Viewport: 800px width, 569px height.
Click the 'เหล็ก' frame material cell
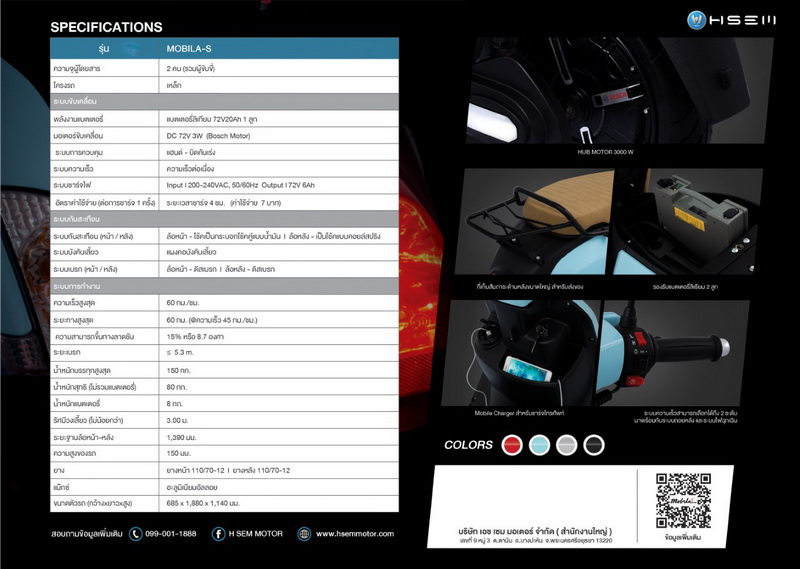tap(279, 85)
